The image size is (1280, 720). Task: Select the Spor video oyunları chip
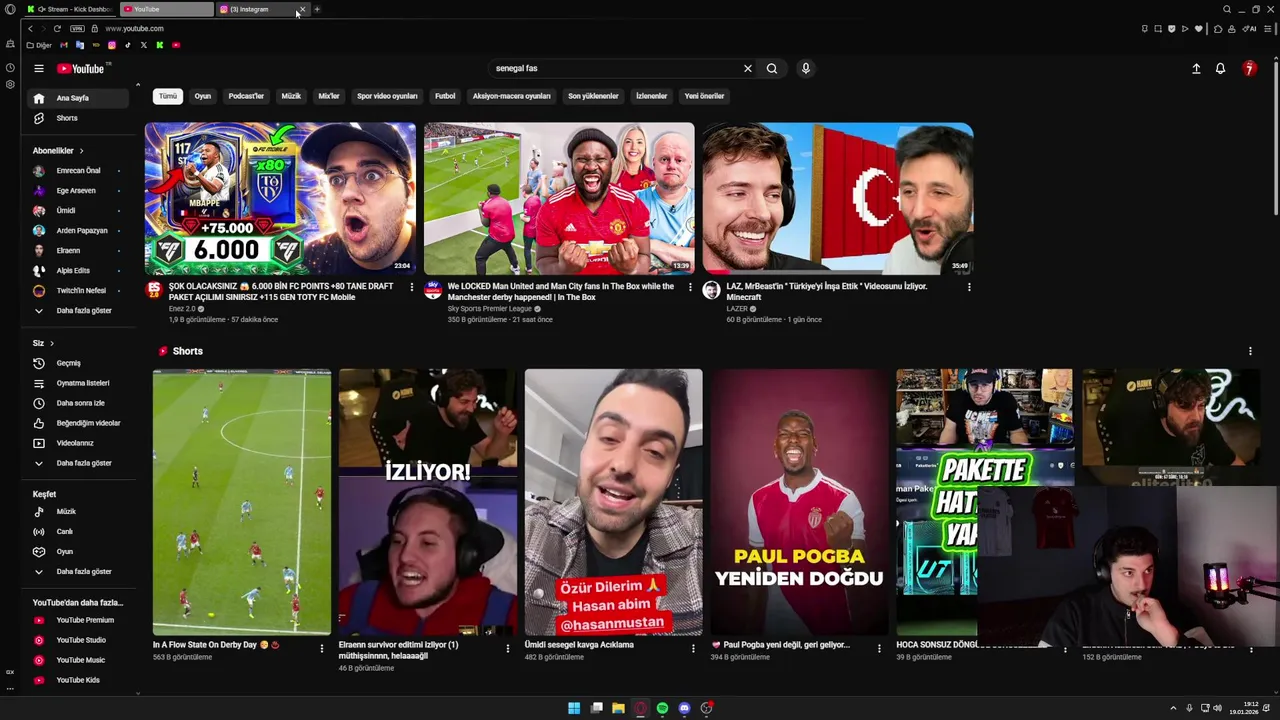click(x=387, y=96)
